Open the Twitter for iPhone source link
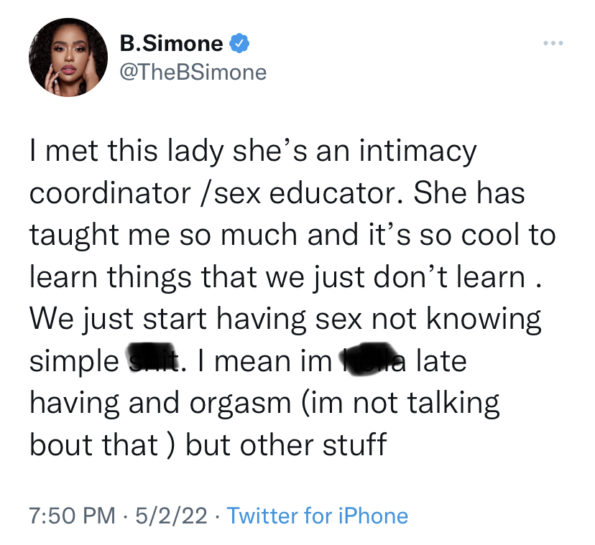 point(318,515)
